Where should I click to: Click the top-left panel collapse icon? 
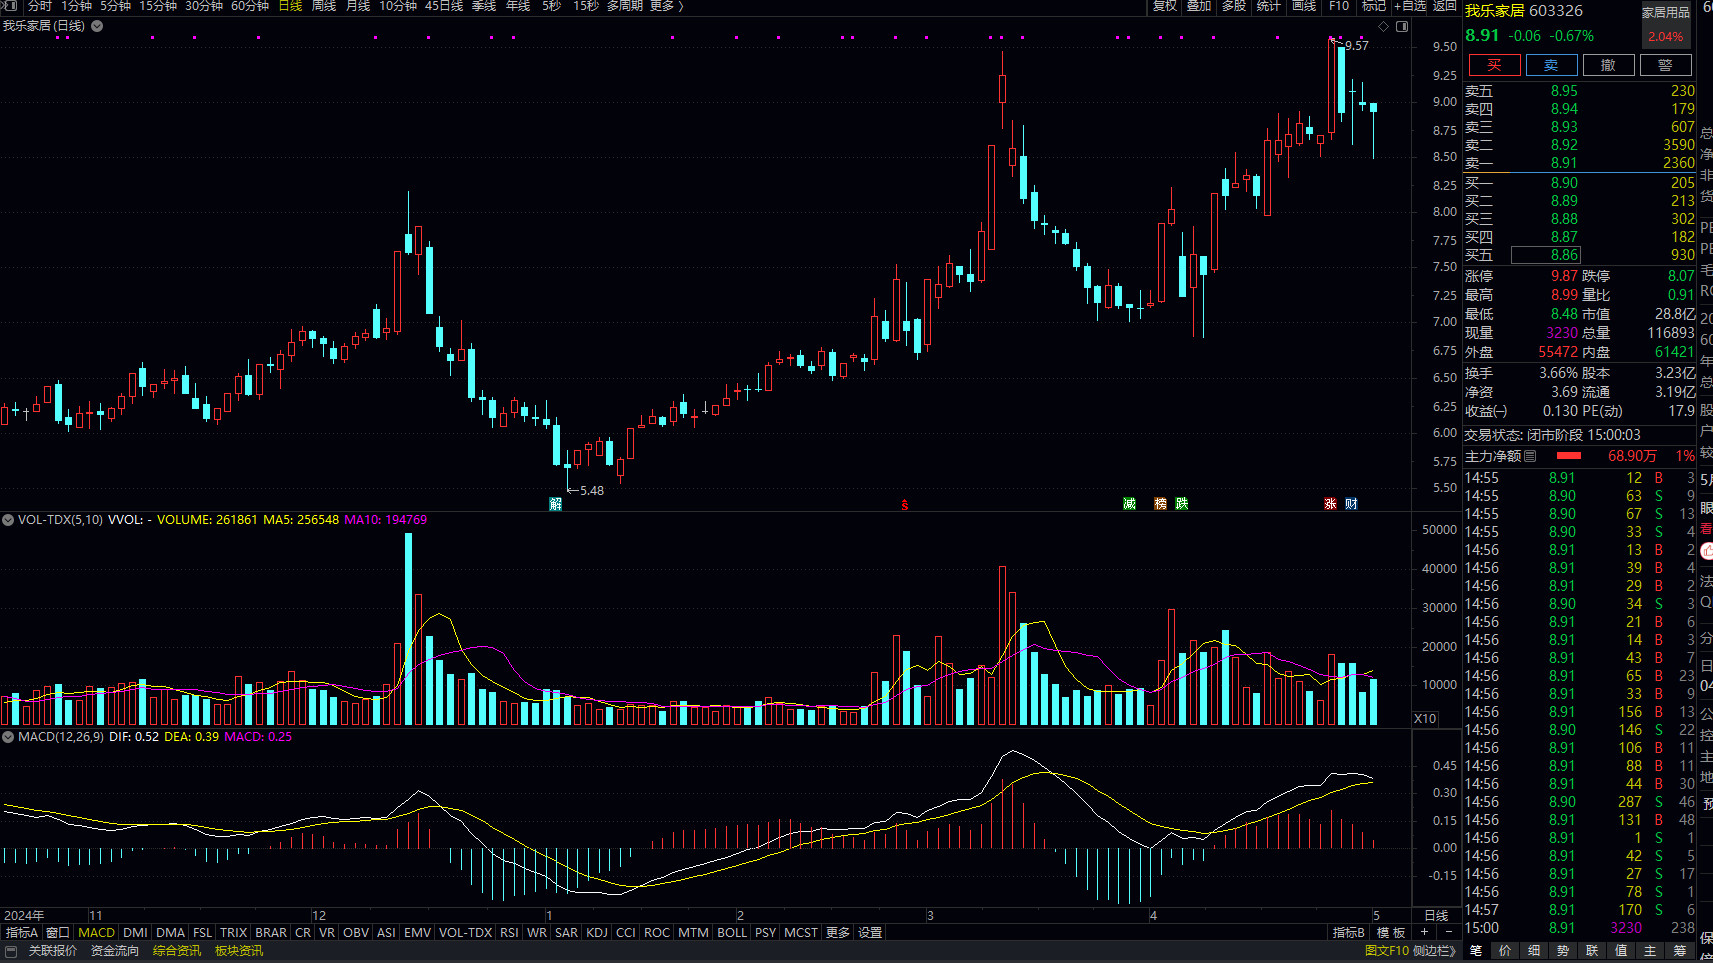point(10,6)
